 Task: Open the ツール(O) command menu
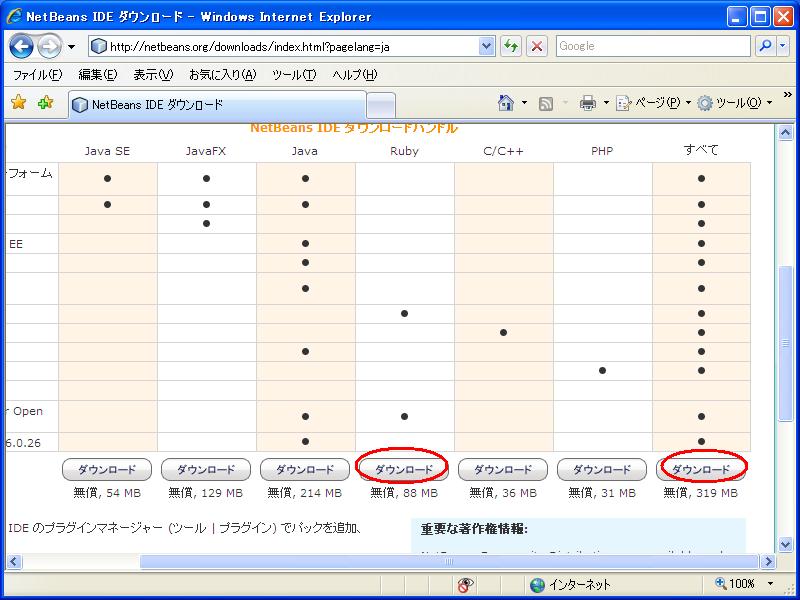click(x=735, y=103)
